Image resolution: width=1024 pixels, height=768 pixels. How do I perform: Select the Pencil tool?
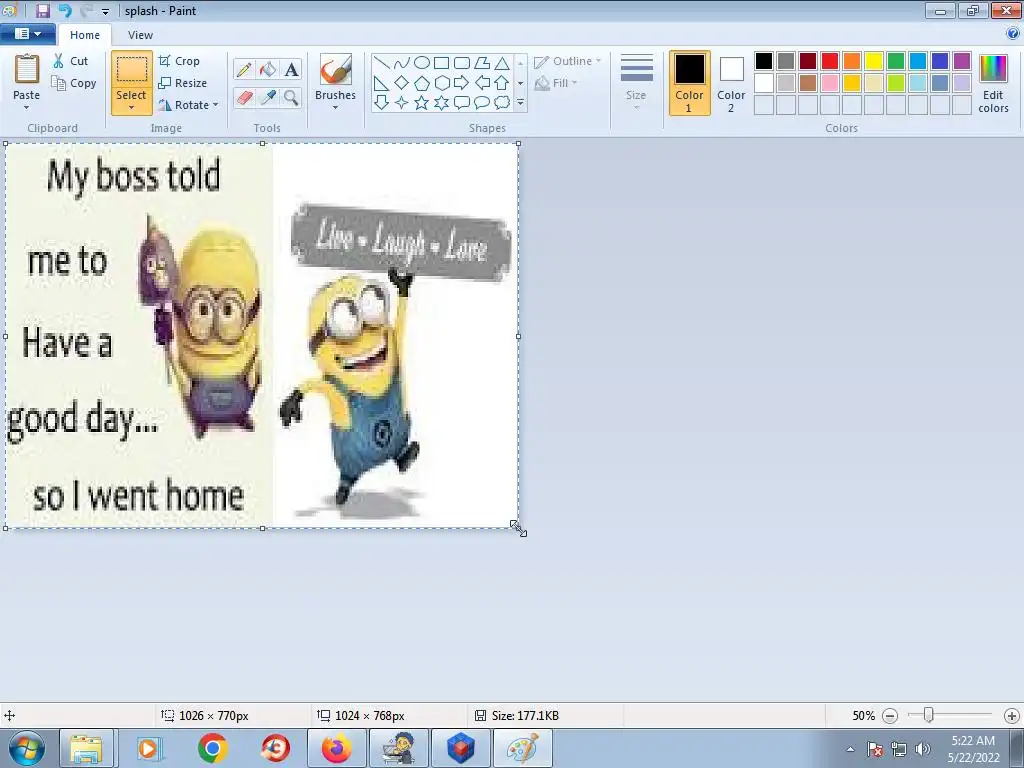(x=244, y=69)
